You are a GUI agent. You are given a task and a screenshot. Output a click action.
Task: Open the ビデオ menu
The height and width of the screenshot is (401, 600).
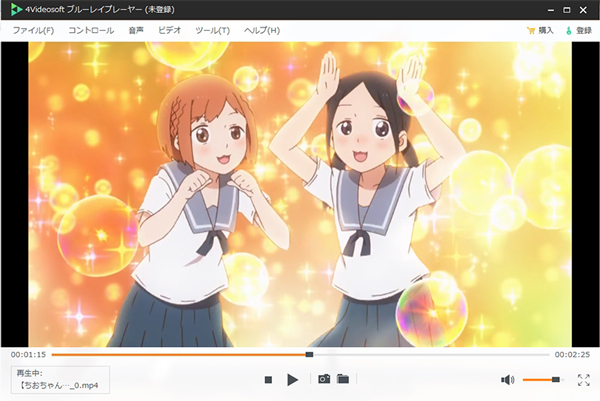click(170, 30)
